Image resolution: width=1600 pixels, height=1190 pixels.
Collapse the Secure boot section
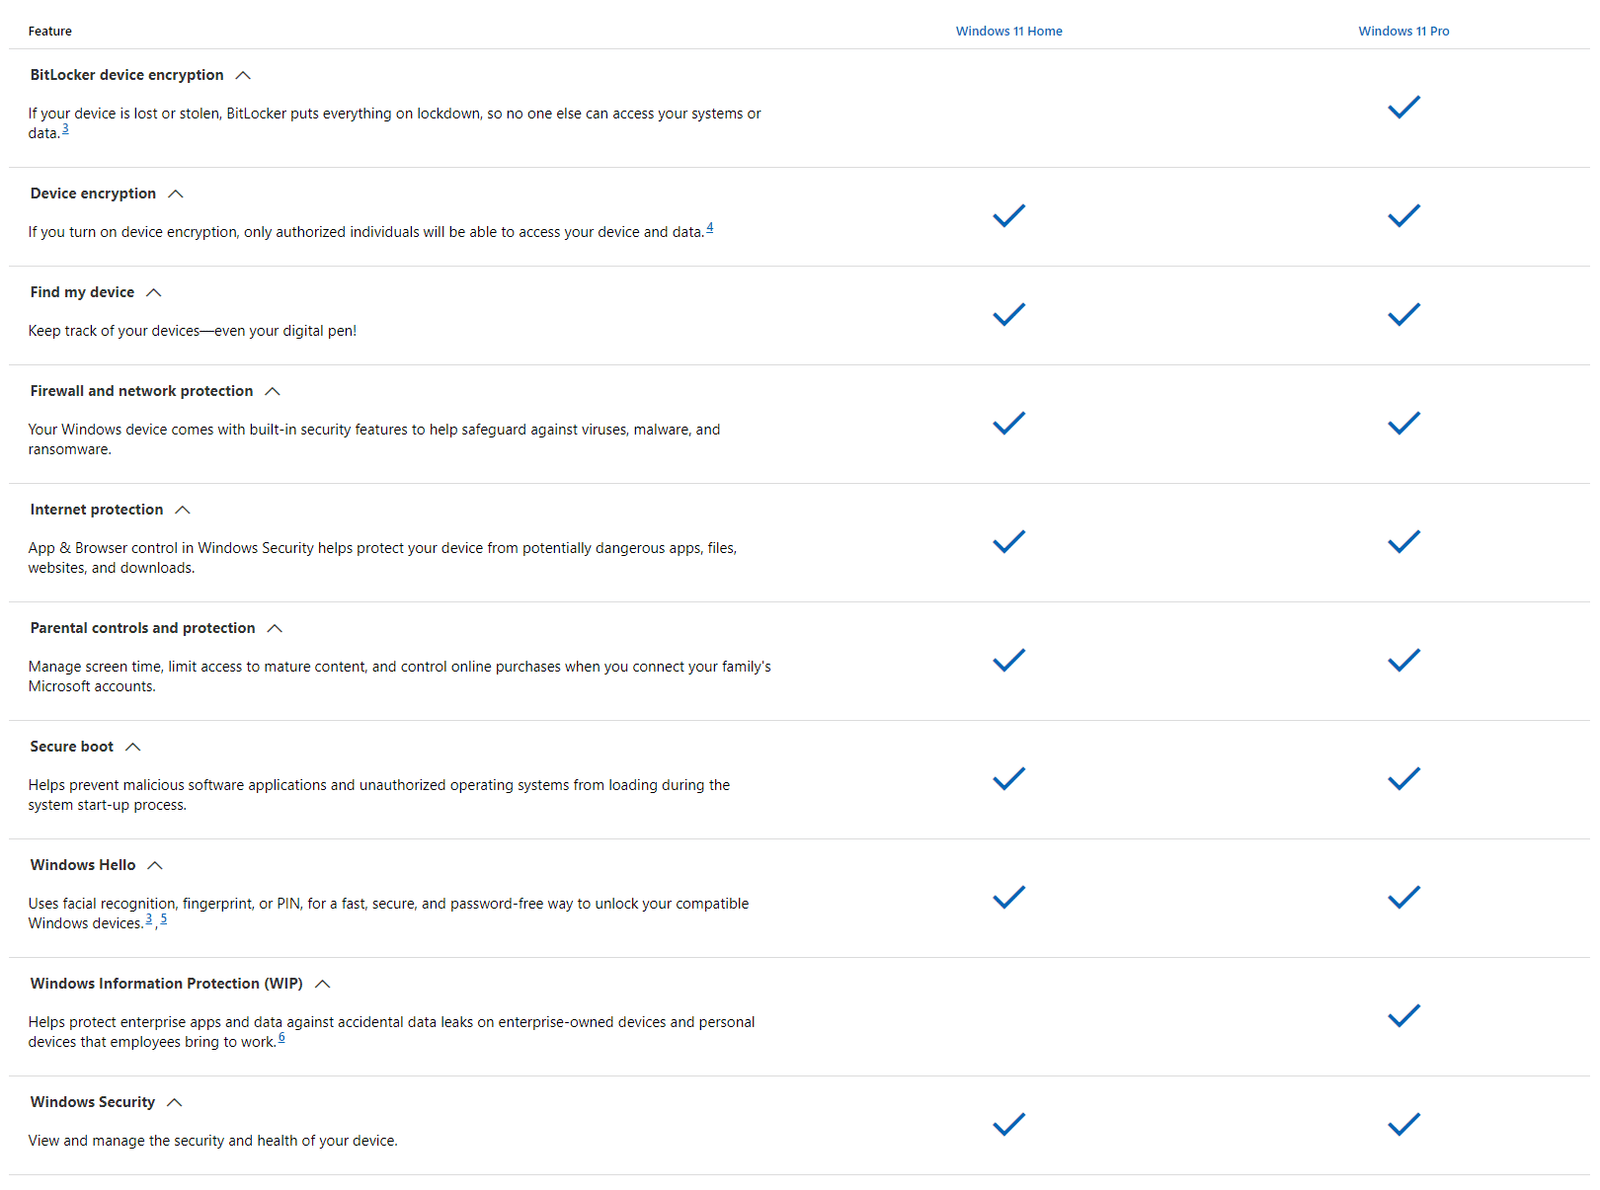pos(132,746)
